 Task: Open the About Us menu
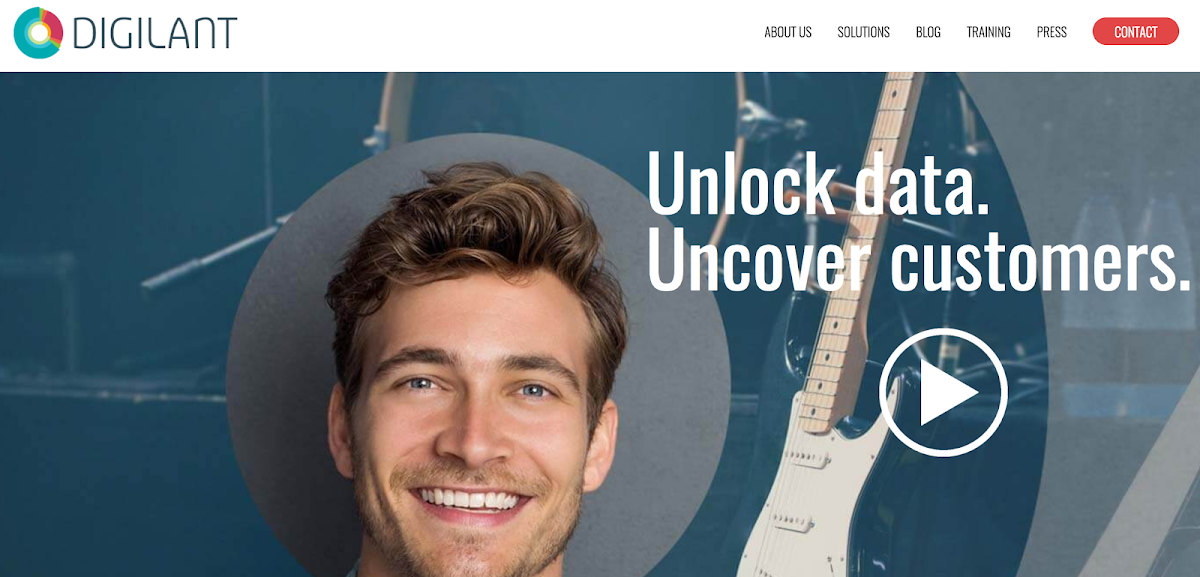coord(788,32)
